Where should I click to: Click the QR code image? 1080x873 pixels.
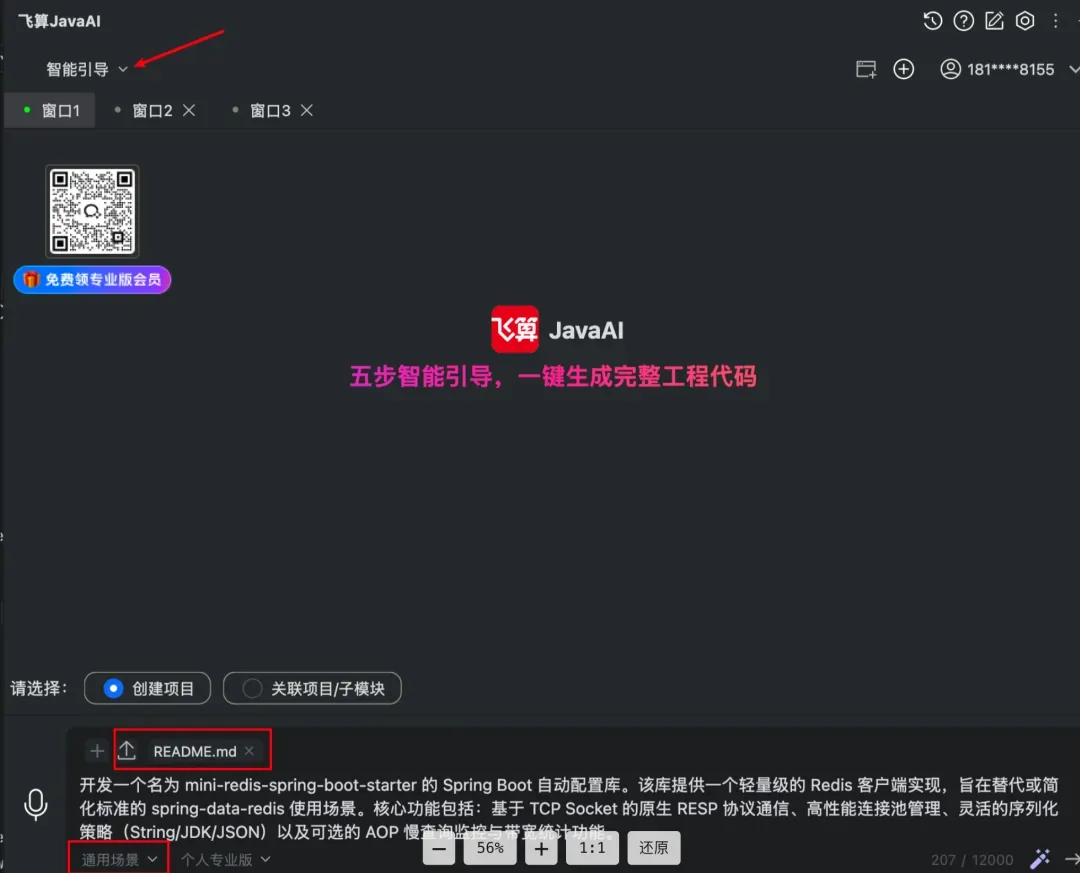92,211
